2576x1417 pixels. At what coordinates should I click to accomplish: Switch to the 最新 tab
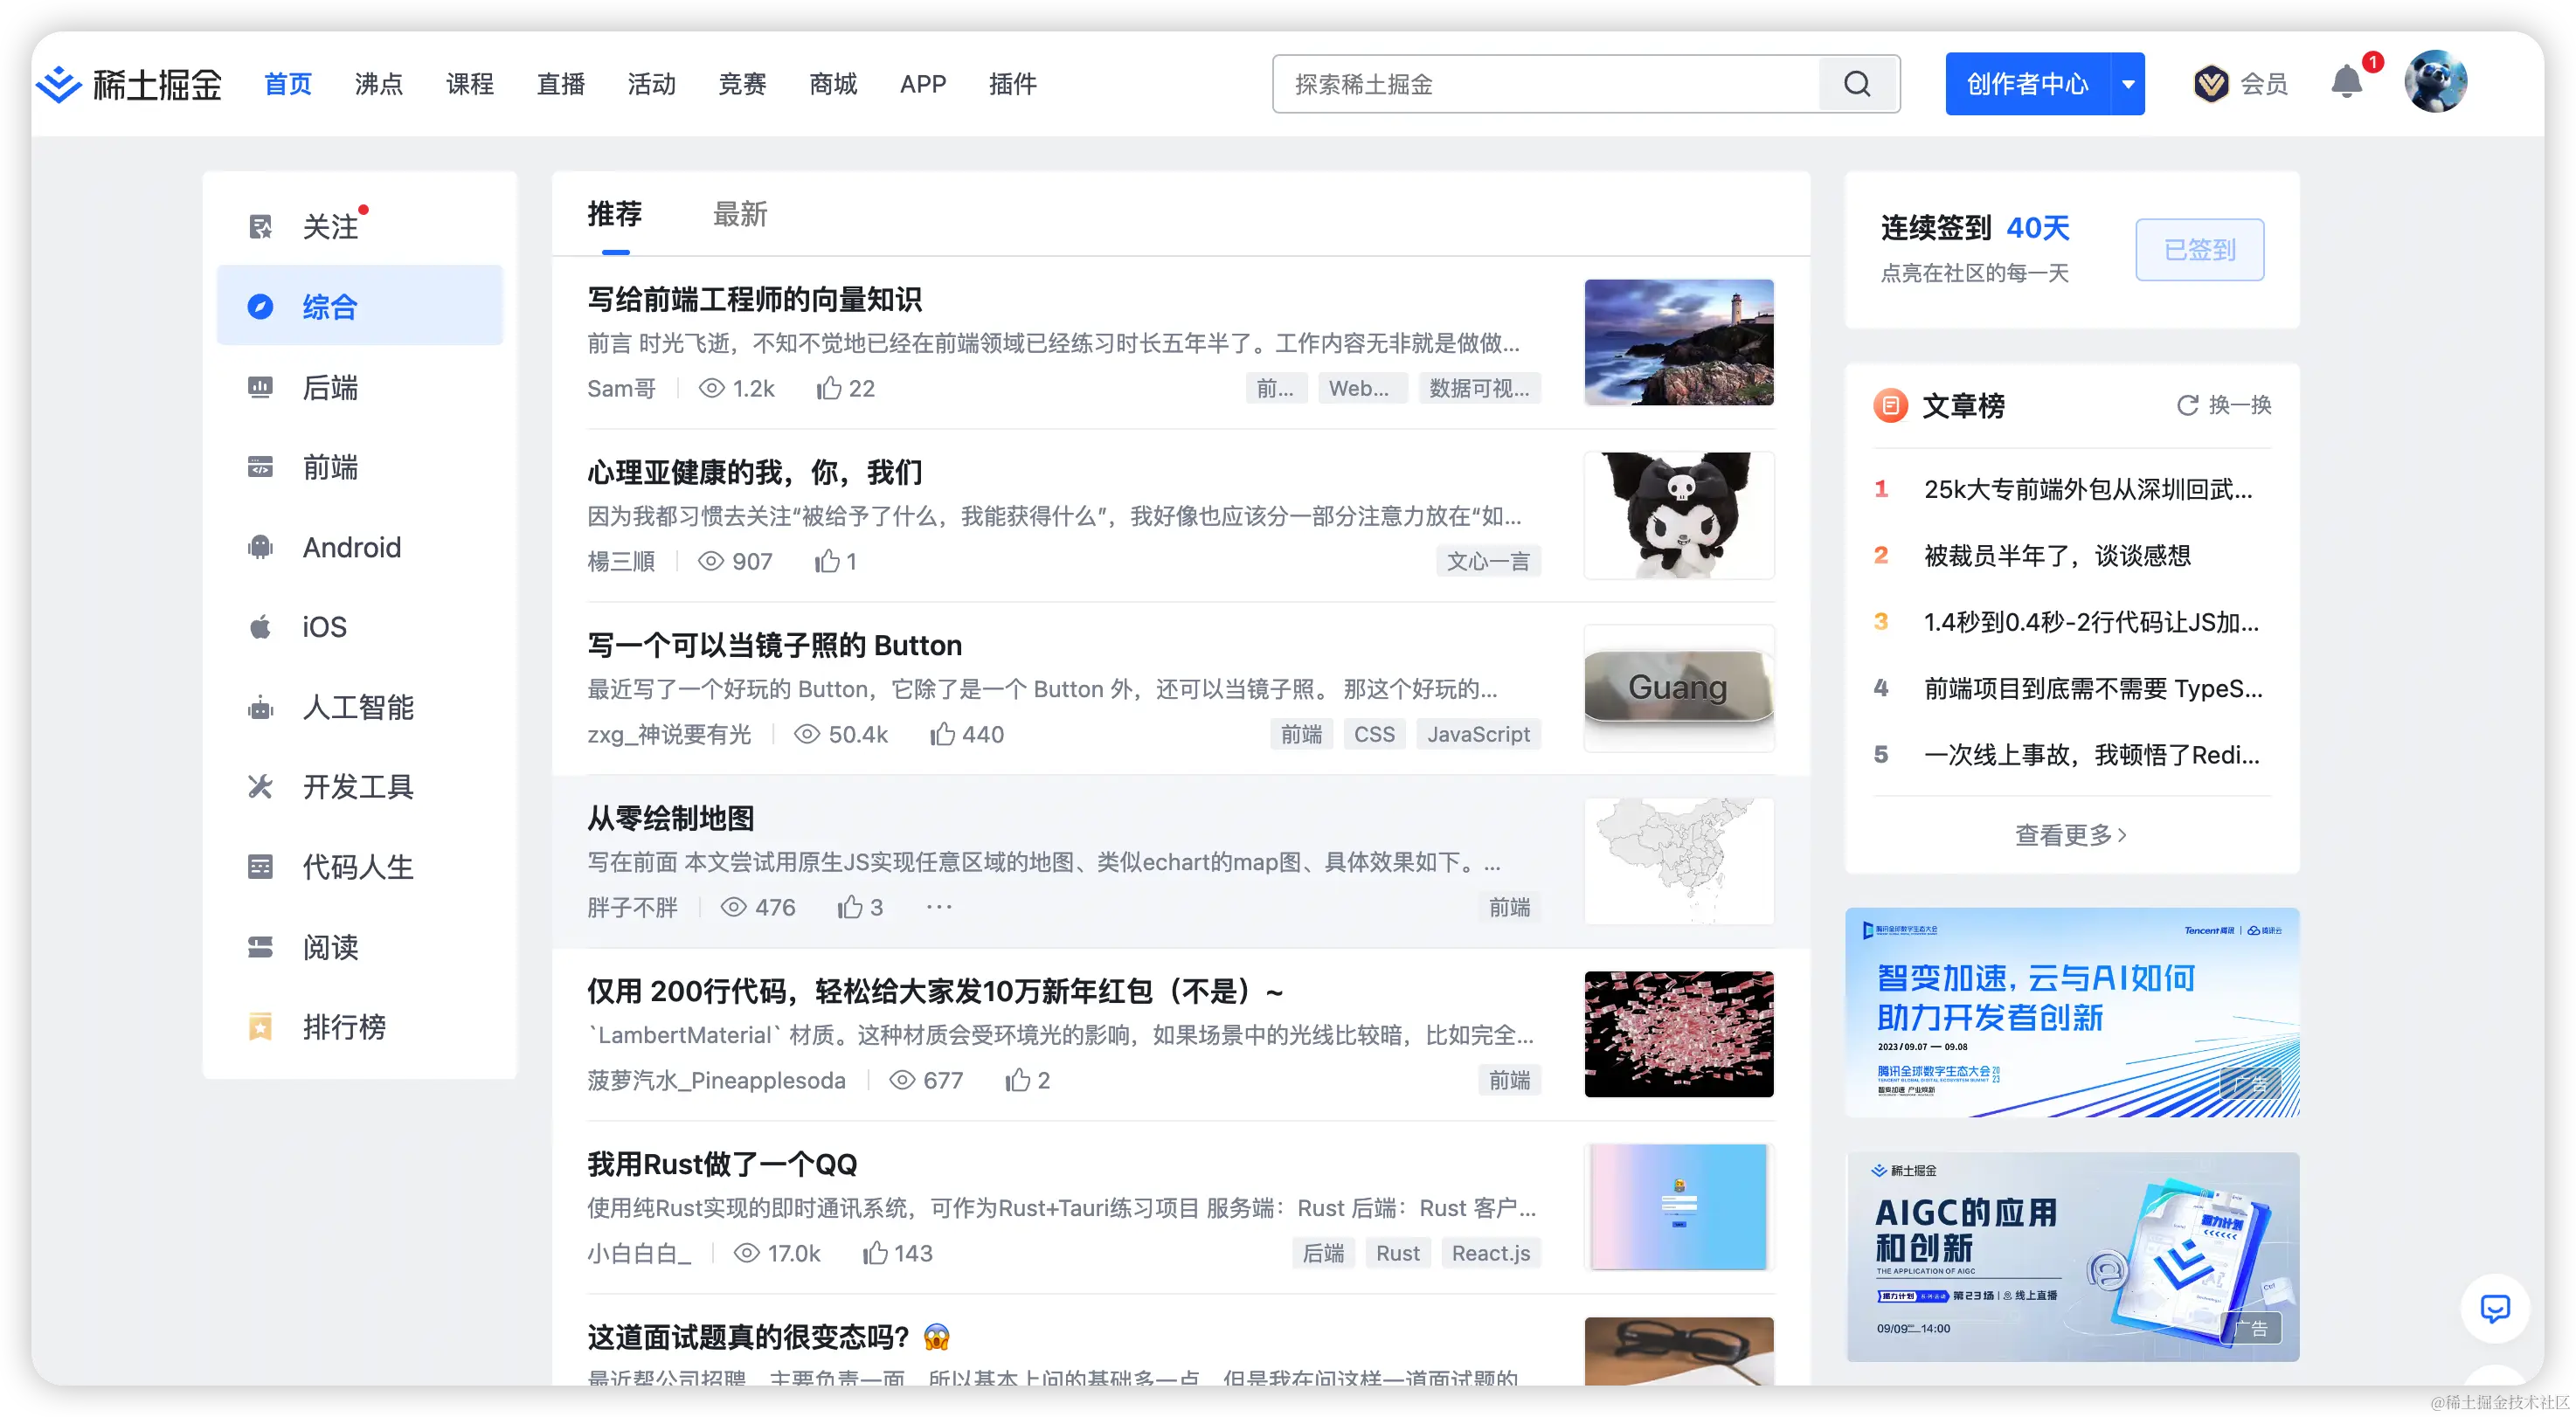(739, 214)
